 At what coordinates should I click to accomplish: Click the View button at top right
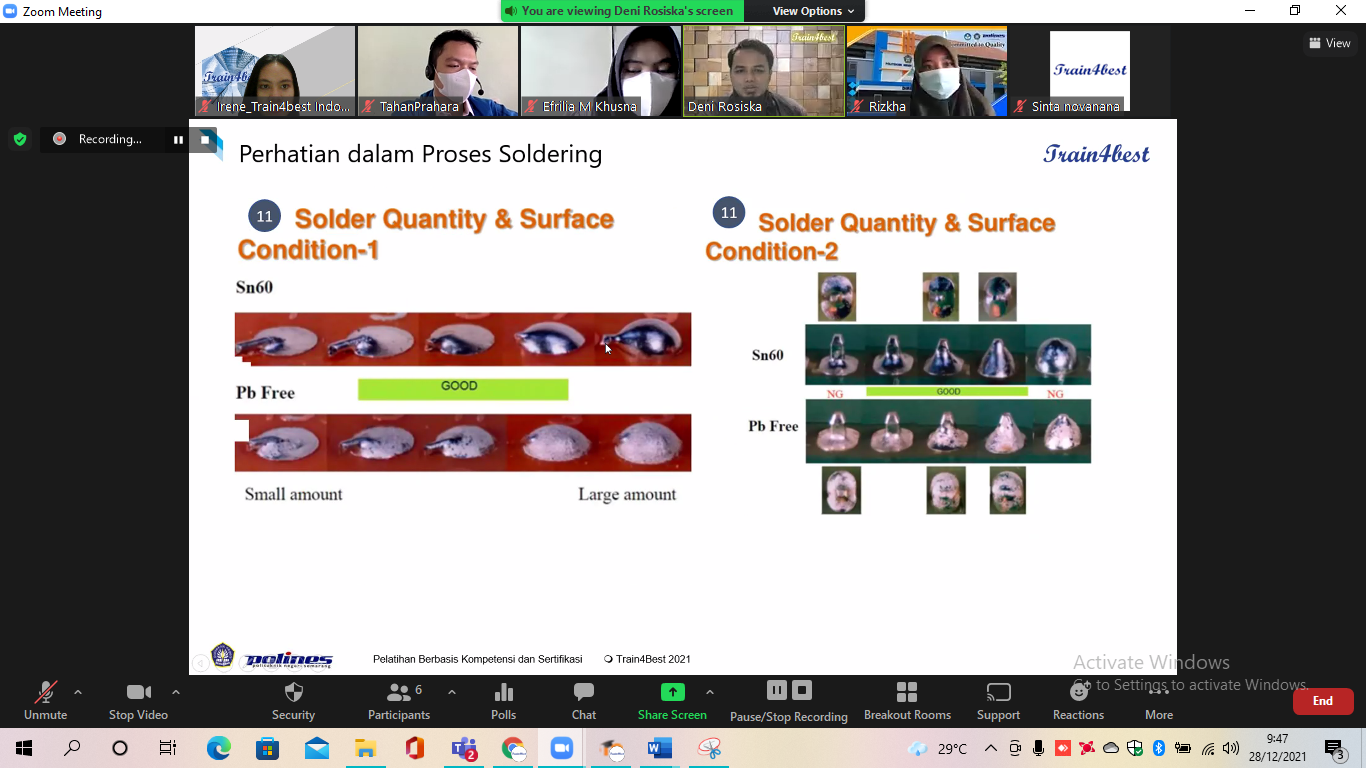[1329, 43]
